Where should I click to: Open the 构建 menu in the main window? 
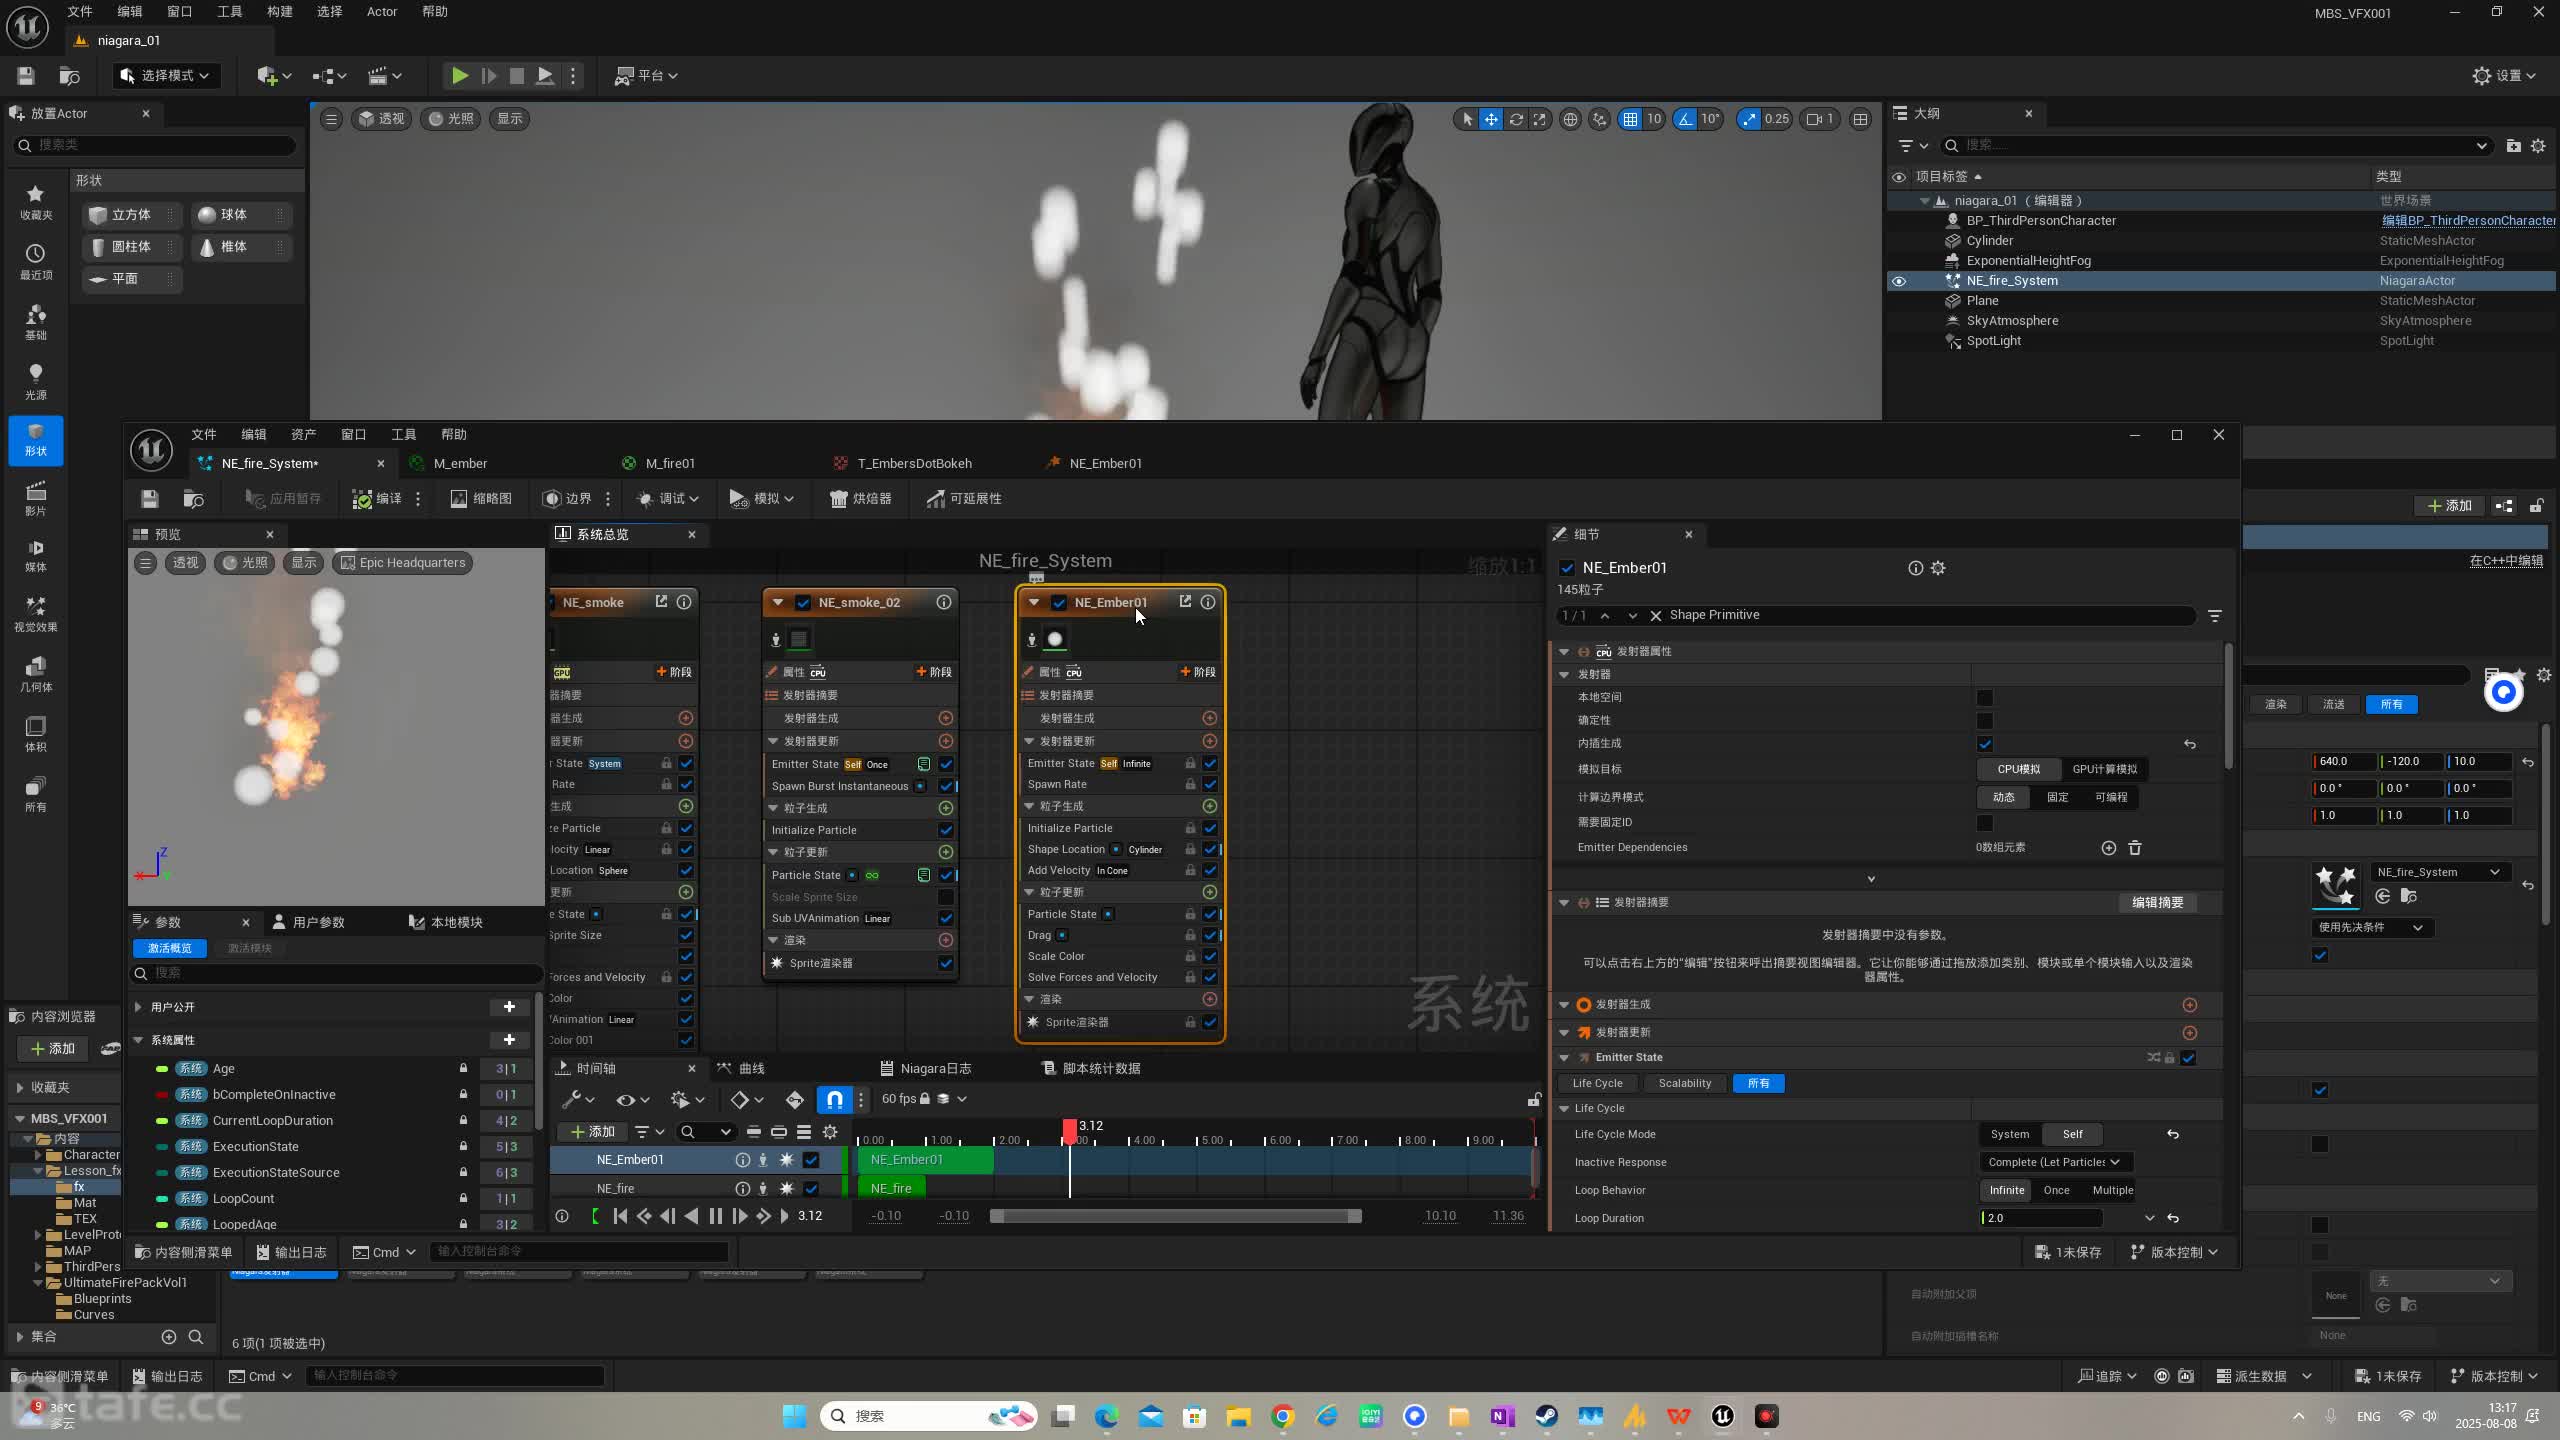[x=279, y=12]
